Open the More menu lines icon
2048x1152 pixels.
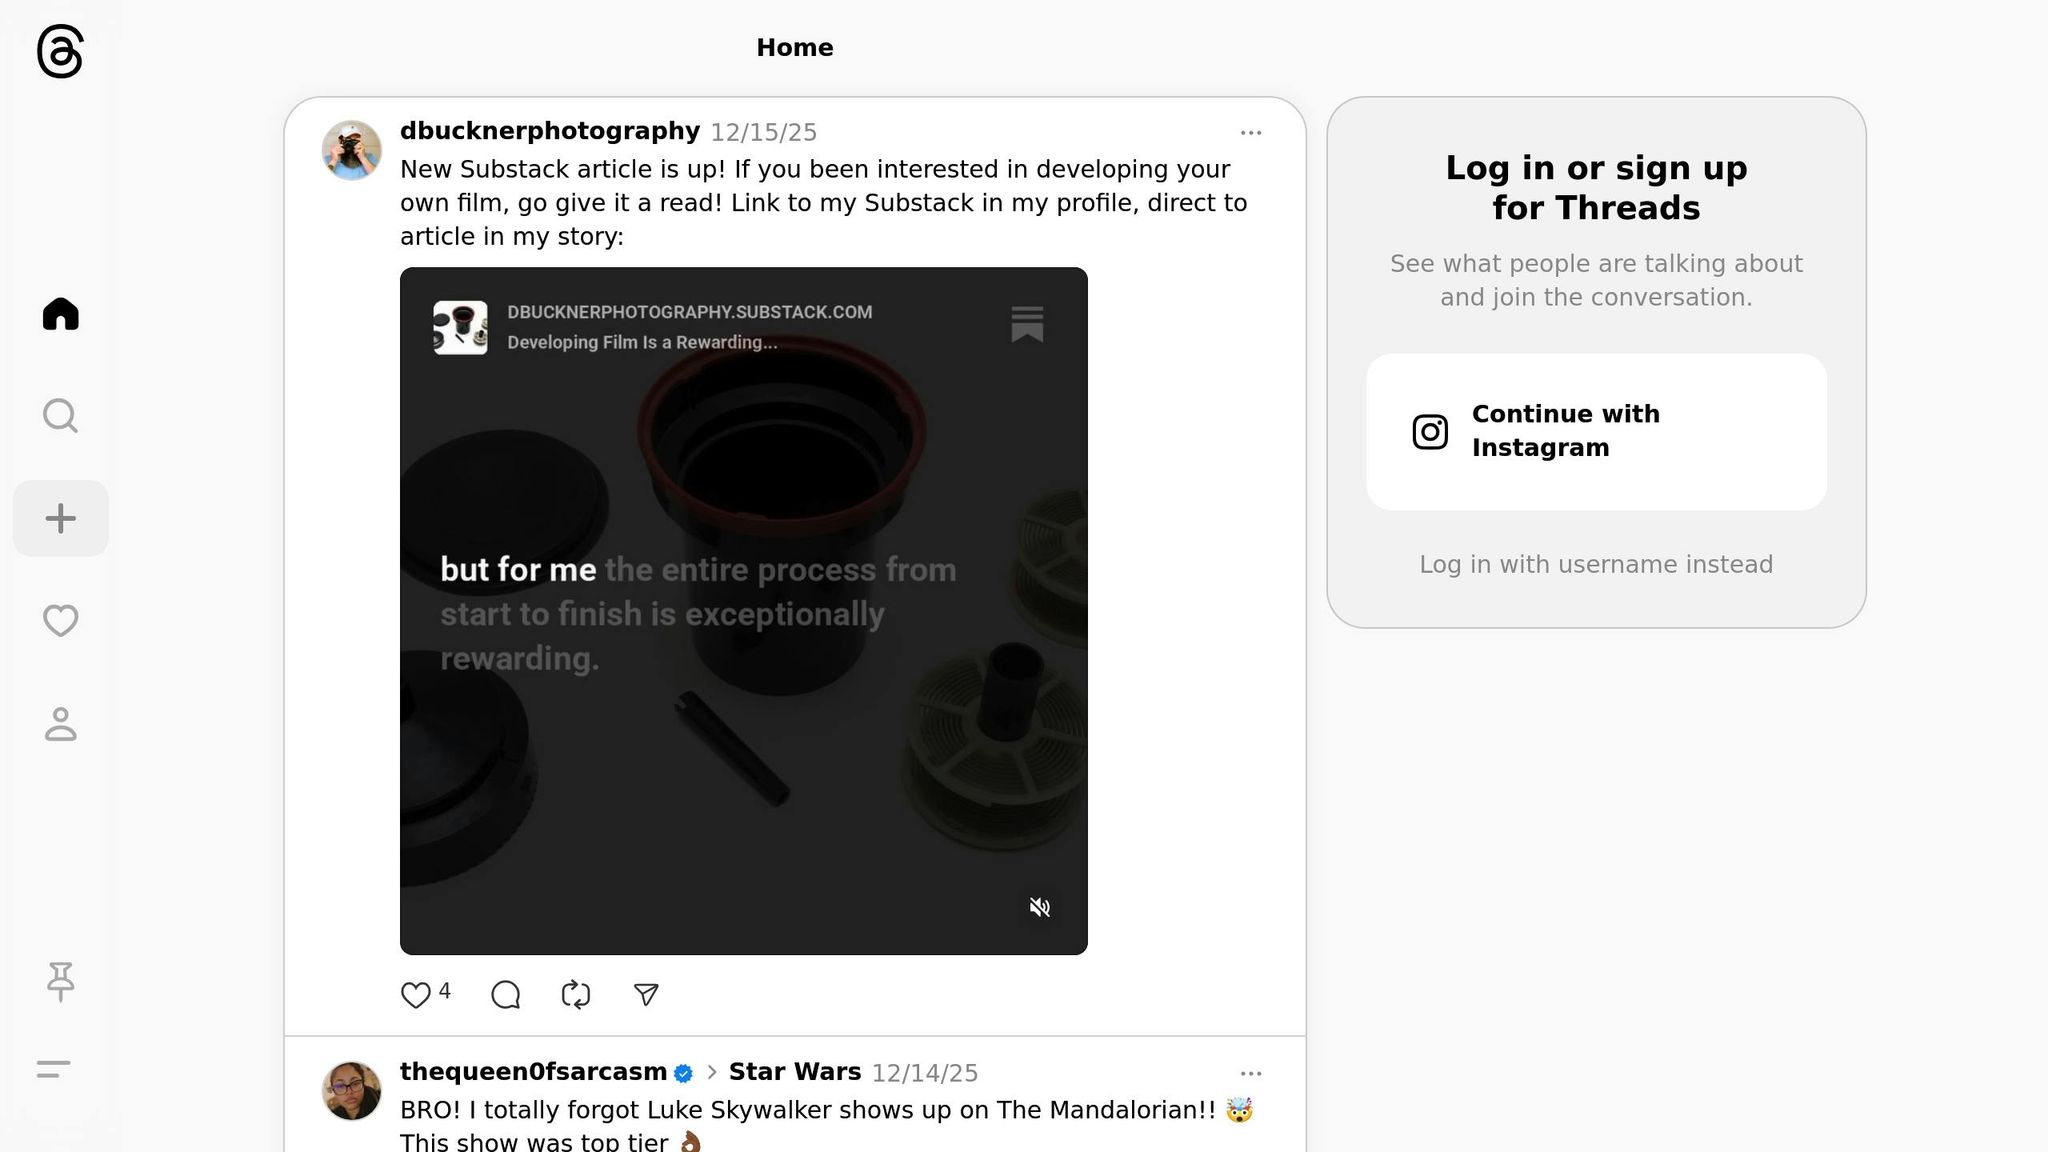[x=53, y=1069]
